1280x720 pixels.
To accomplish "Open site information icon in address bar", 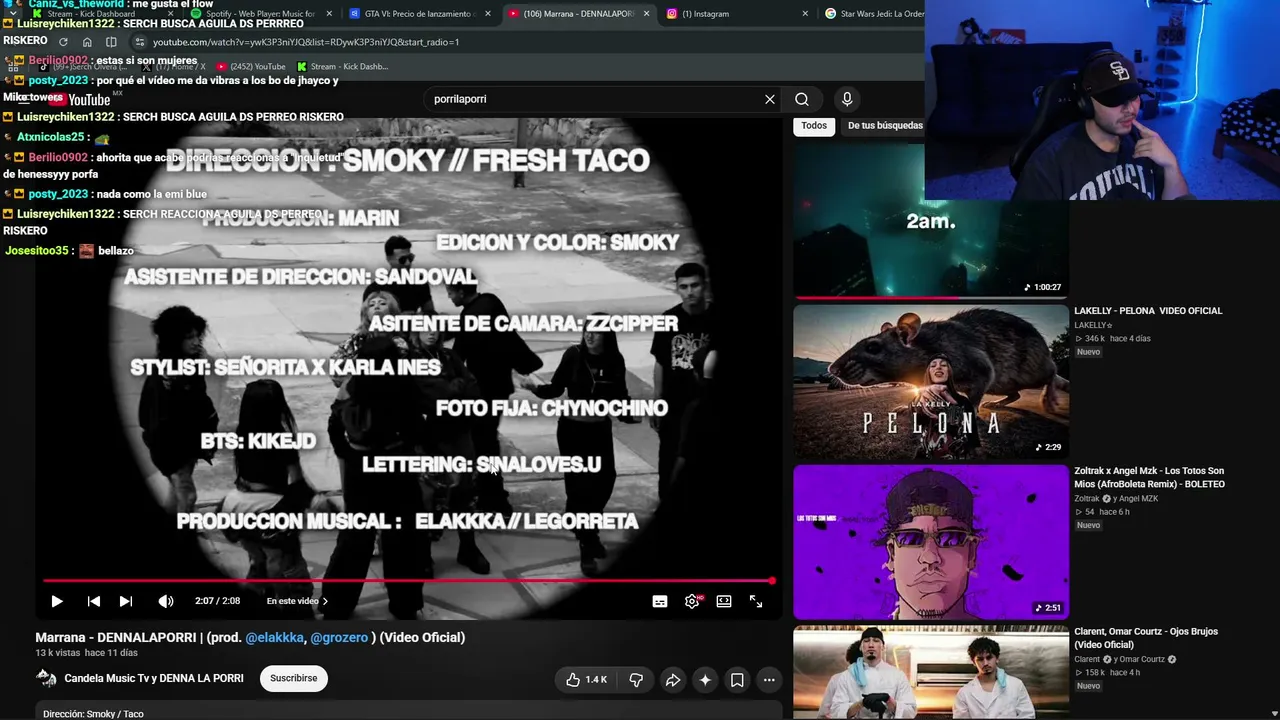I will pyautogui.click(x=140, y=42).
